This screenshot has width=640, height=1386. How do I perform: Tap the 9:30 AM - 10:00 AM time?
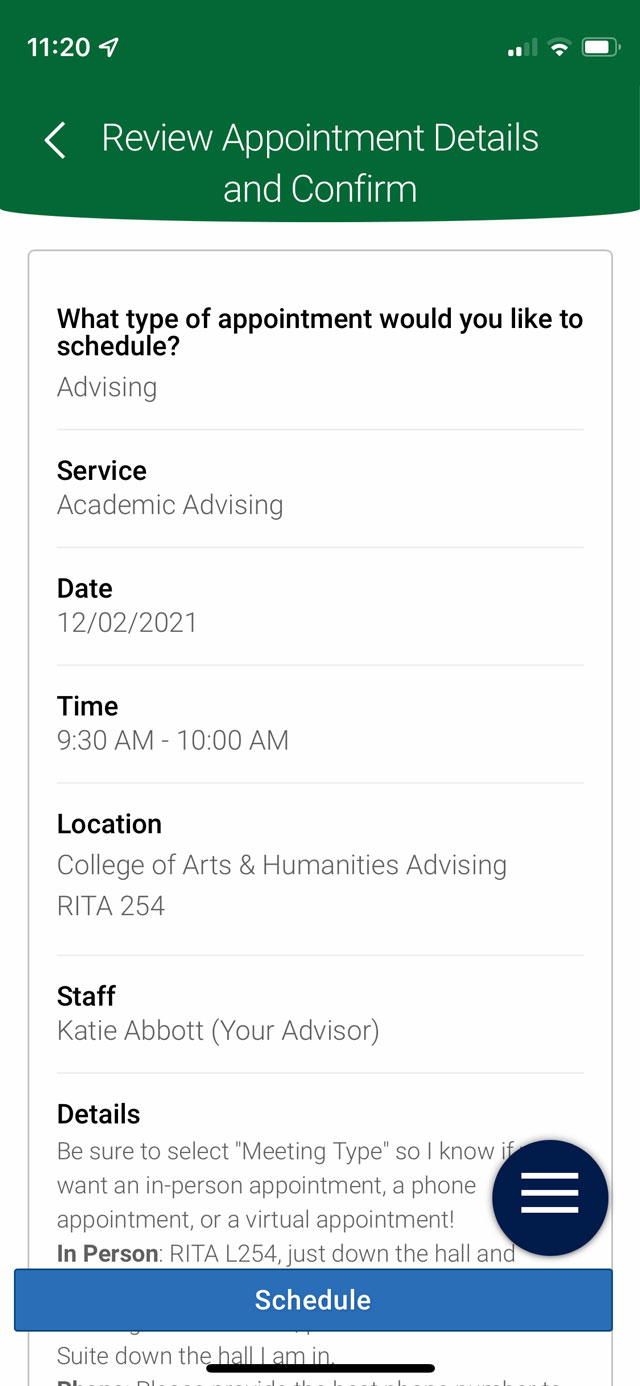(173, 740)
